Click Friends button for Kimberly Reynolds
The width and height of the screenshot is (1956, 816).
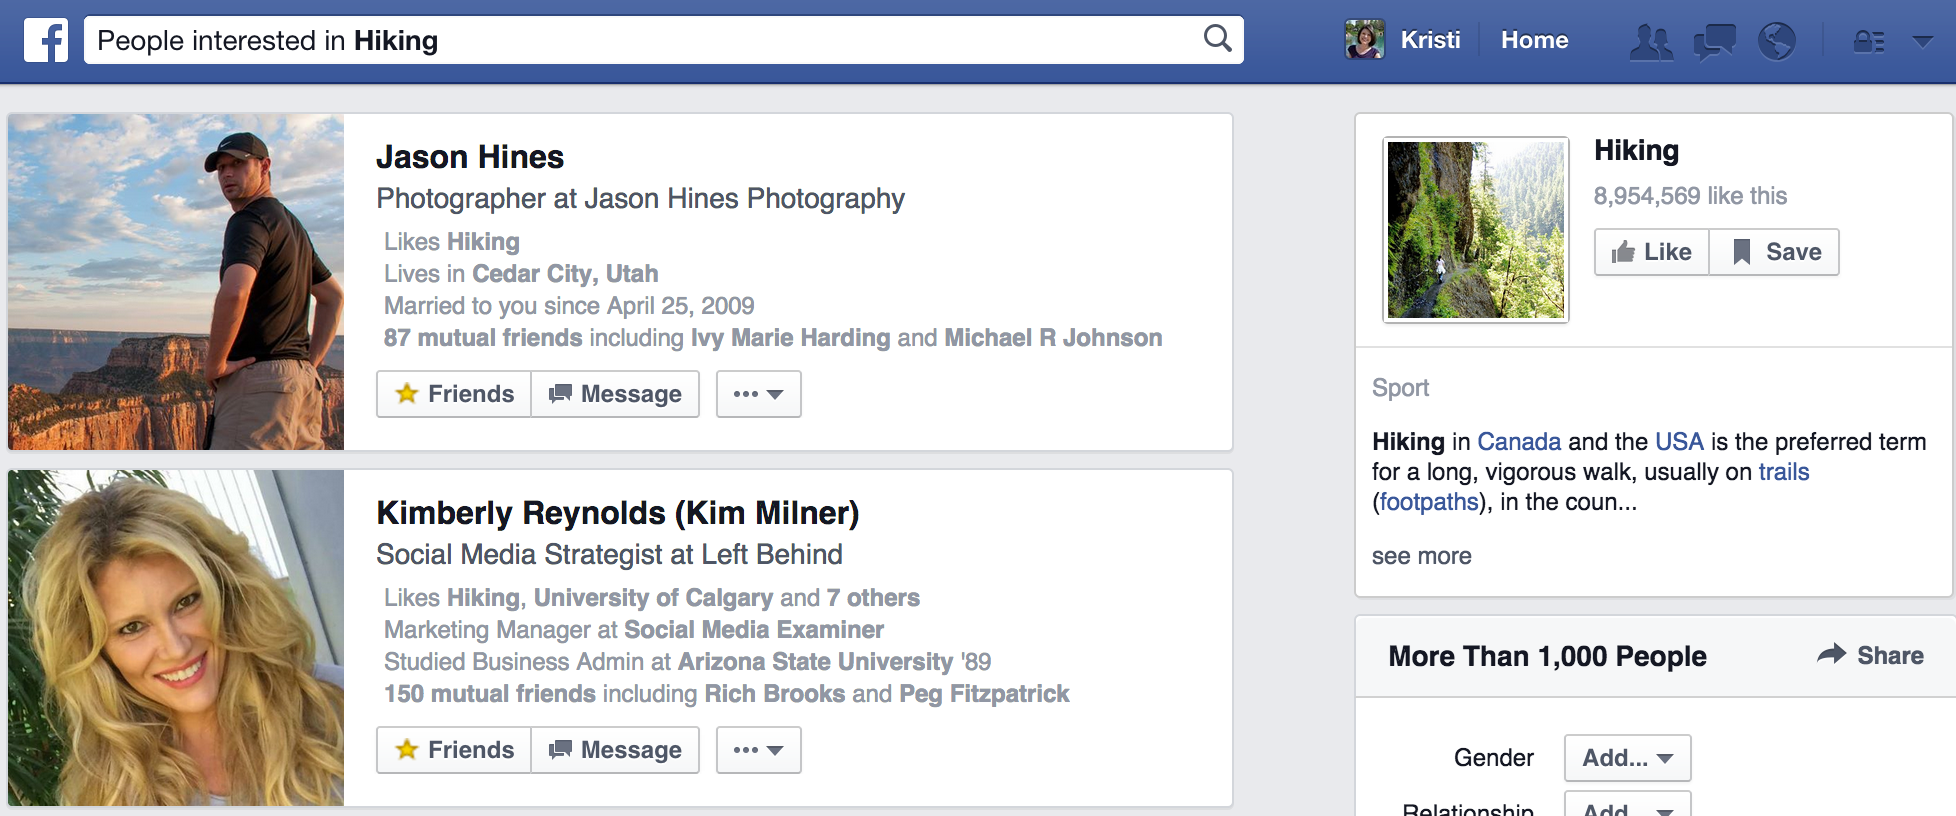[x=454, y=750]
